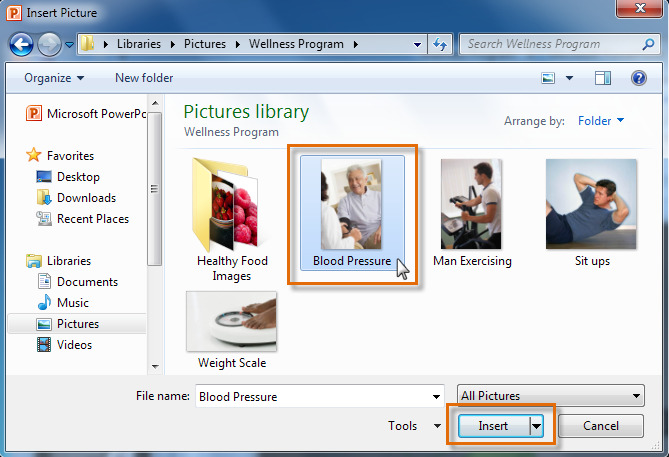
Task: Open the Music library
Action: 73,303
